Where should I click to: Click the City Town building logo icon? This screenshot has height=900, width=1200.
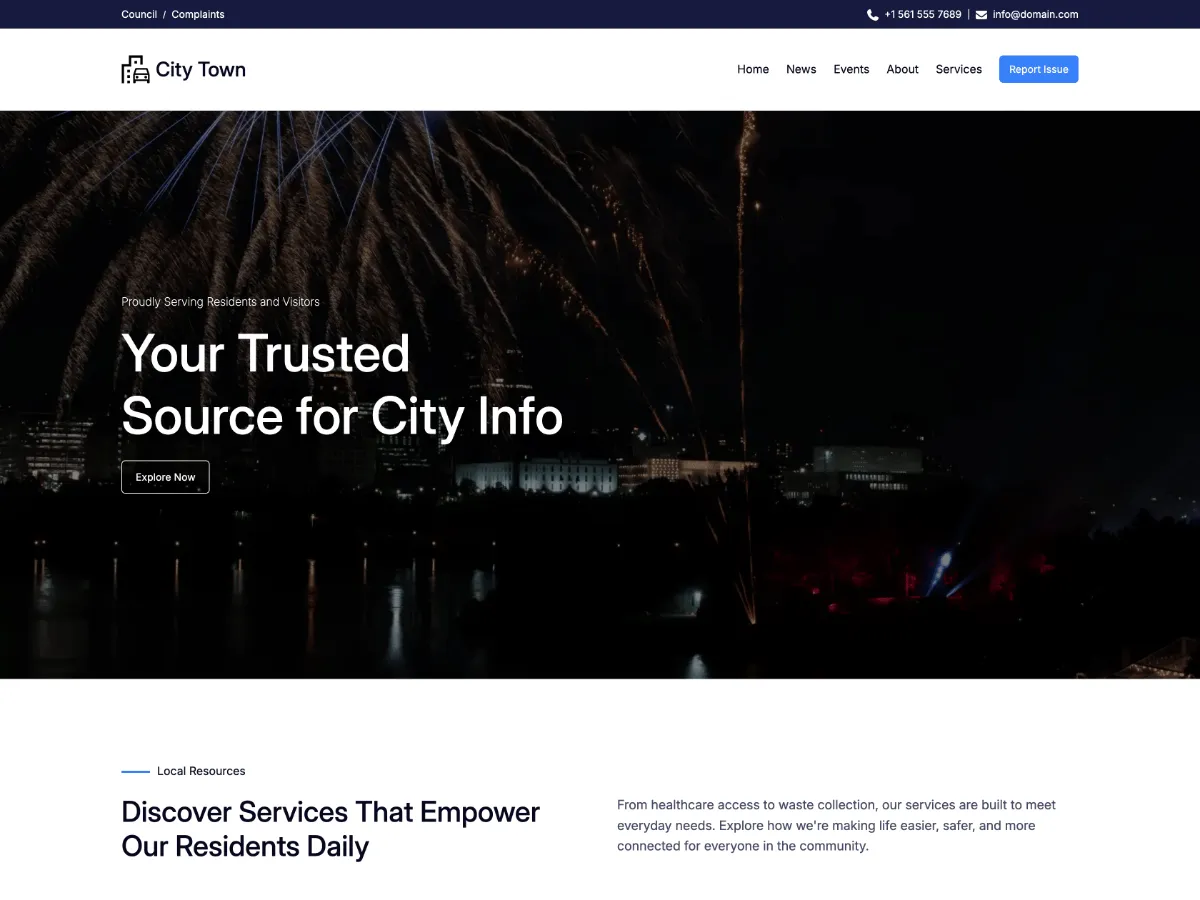(135, 69)
